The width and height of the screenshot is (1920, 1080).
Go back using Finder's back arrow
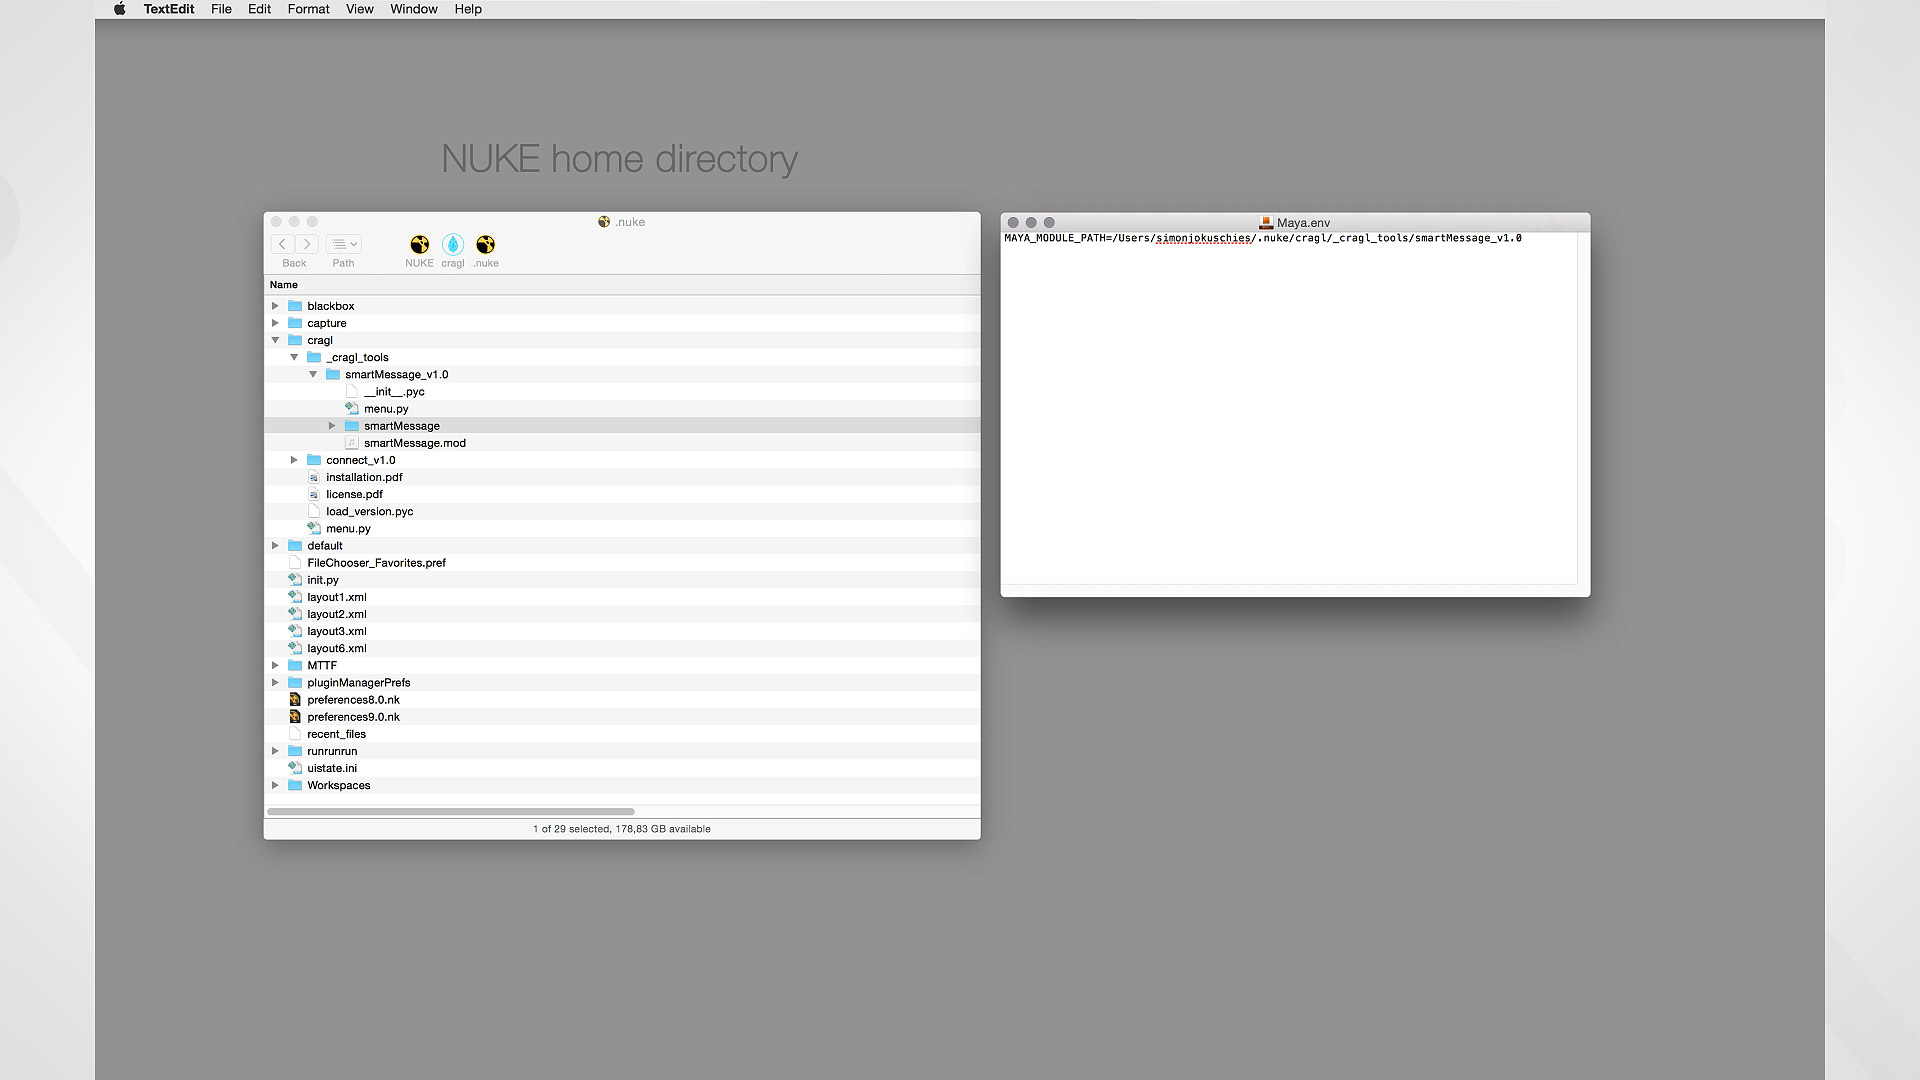coord(283,244)
